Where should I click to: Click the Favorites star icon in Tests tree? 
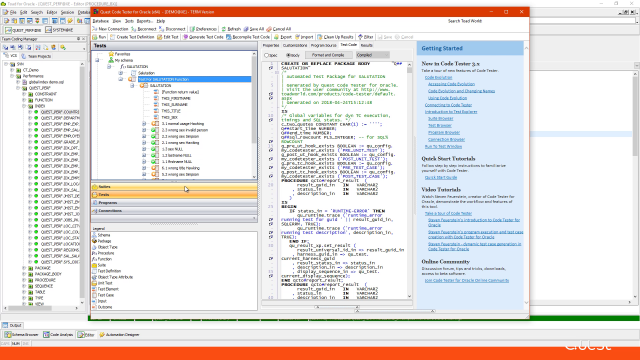pos(111,54)
